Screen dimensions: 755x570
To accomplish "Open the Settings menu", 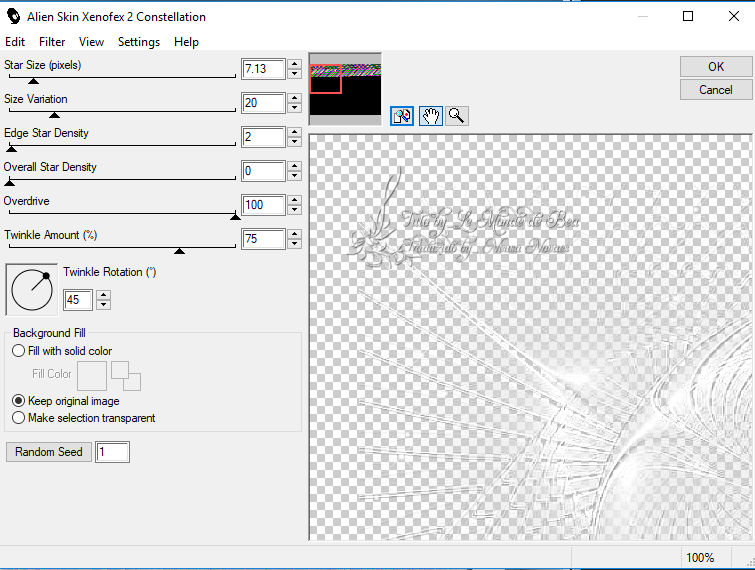I will [139, 42].
